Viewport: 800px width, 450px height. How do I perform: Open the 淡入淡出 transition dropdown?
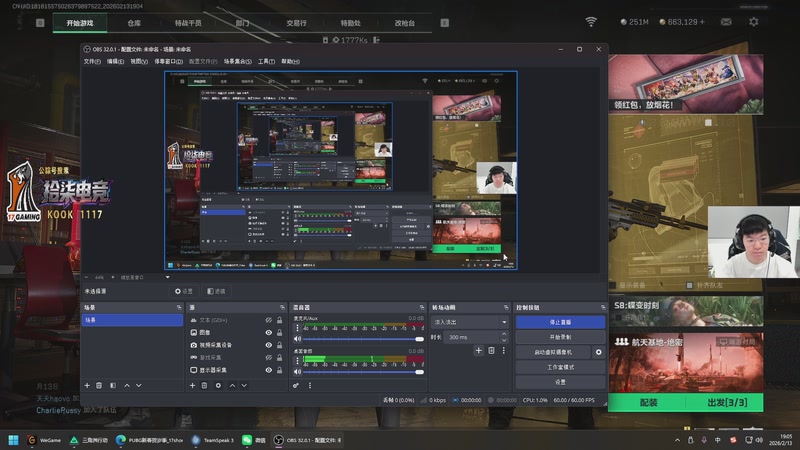[470, 323]
